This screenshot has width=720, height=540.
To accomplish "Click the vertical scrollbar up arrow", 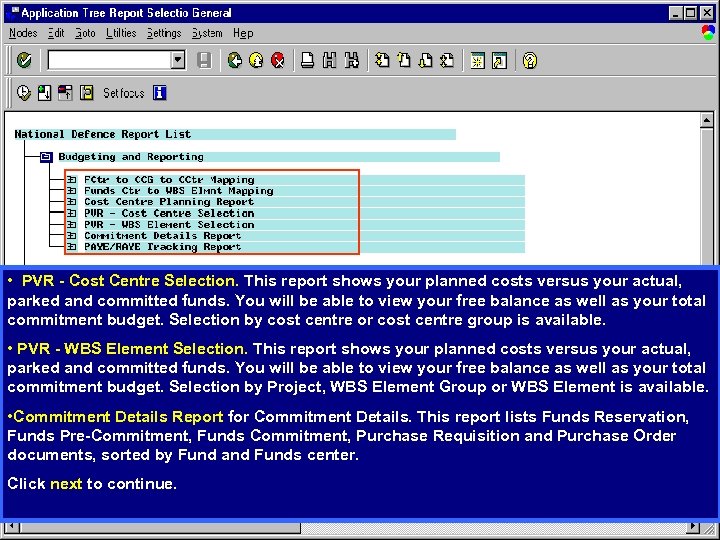I will (707, 120).
